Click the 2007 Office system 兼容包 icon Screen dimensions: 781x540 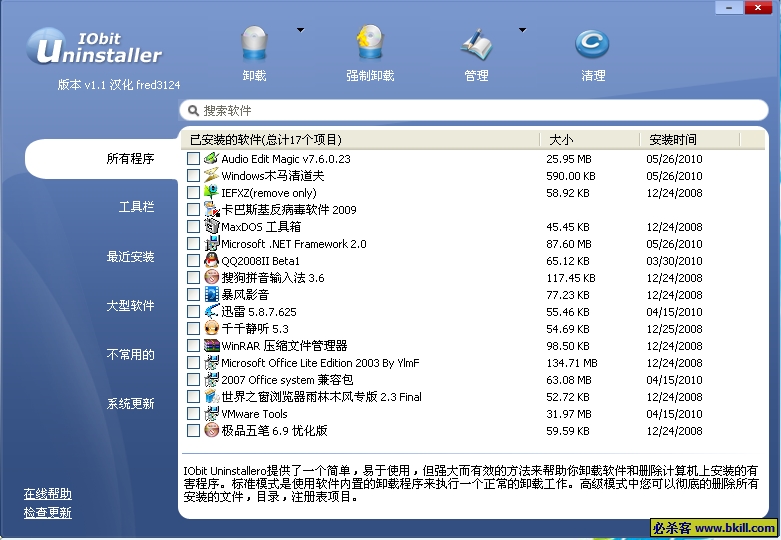pos(212,379)
